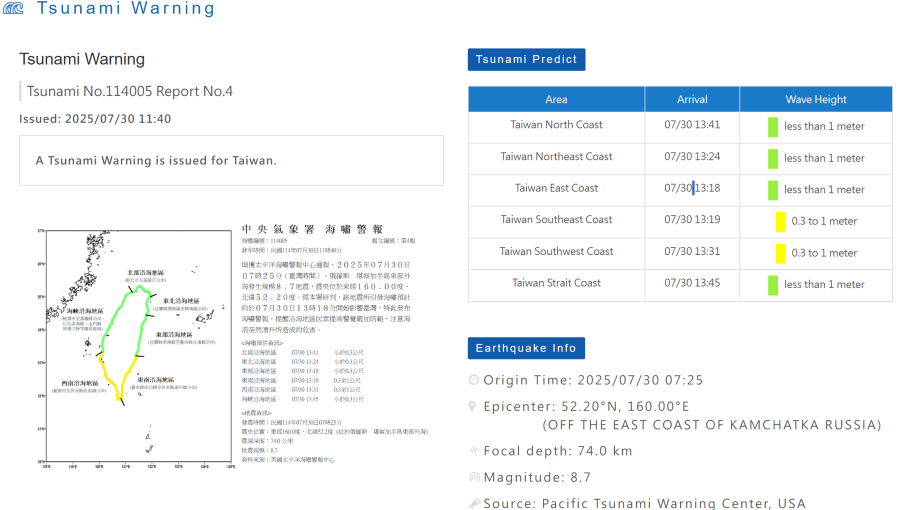Click the magnitude ripple icon
Viewport: 900px width, 510px height.
[474, 478]
